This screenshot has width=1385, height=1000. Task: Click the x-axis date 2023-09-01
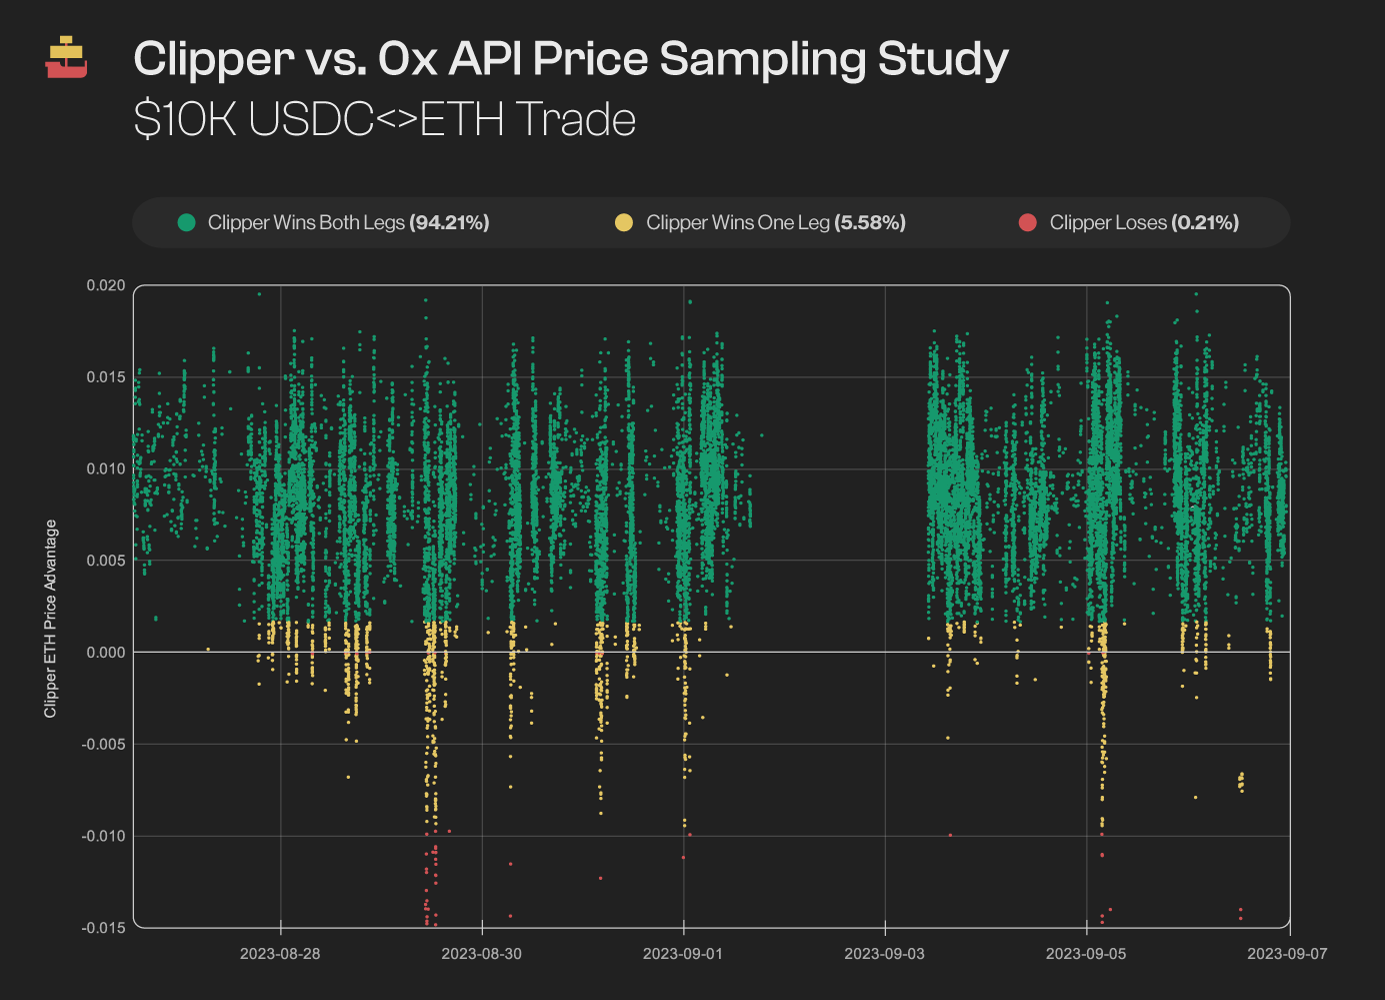pyautogui.click(x=683, y=954)
